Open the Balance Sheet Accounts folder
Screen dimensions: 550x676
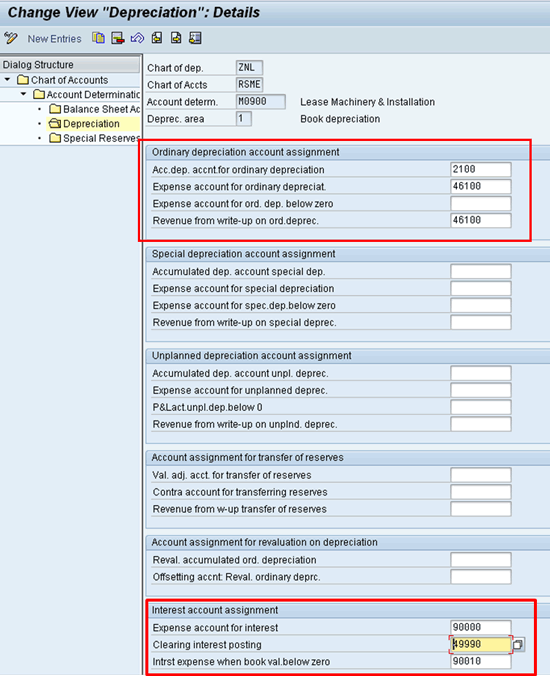(x=94, y=109)
